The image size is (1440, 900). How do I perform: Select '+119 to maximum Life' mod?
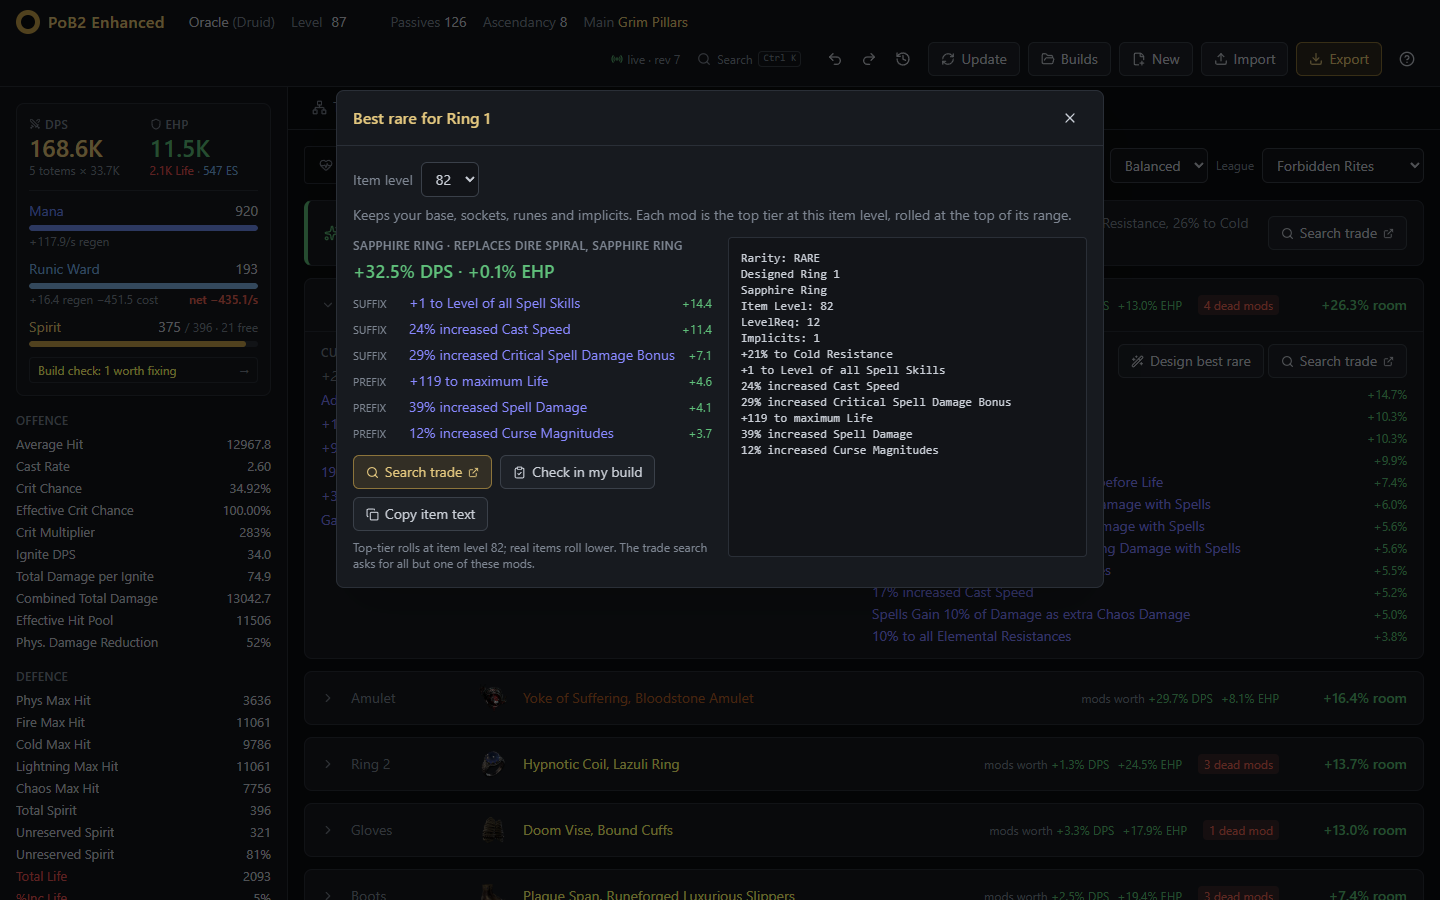tap(478, 381)
